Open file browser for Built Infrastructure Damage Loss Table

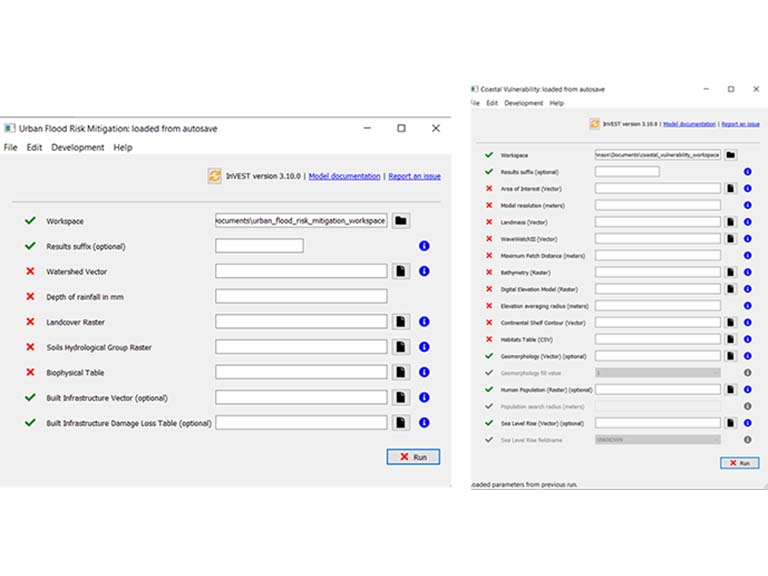tap(401, 422)
